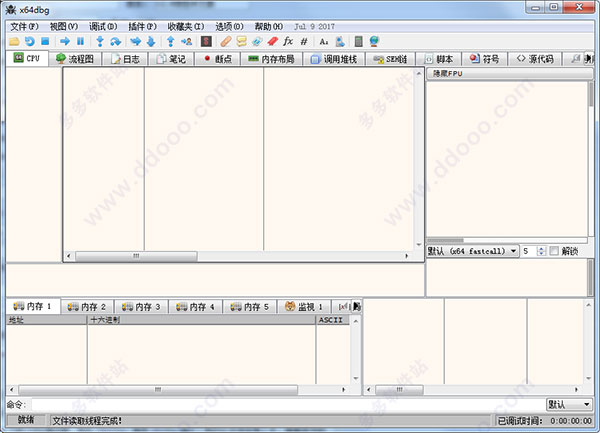600x433 pixels.
Task: Click the memory tab strip scroll arrow
Action: coord(357,306)
